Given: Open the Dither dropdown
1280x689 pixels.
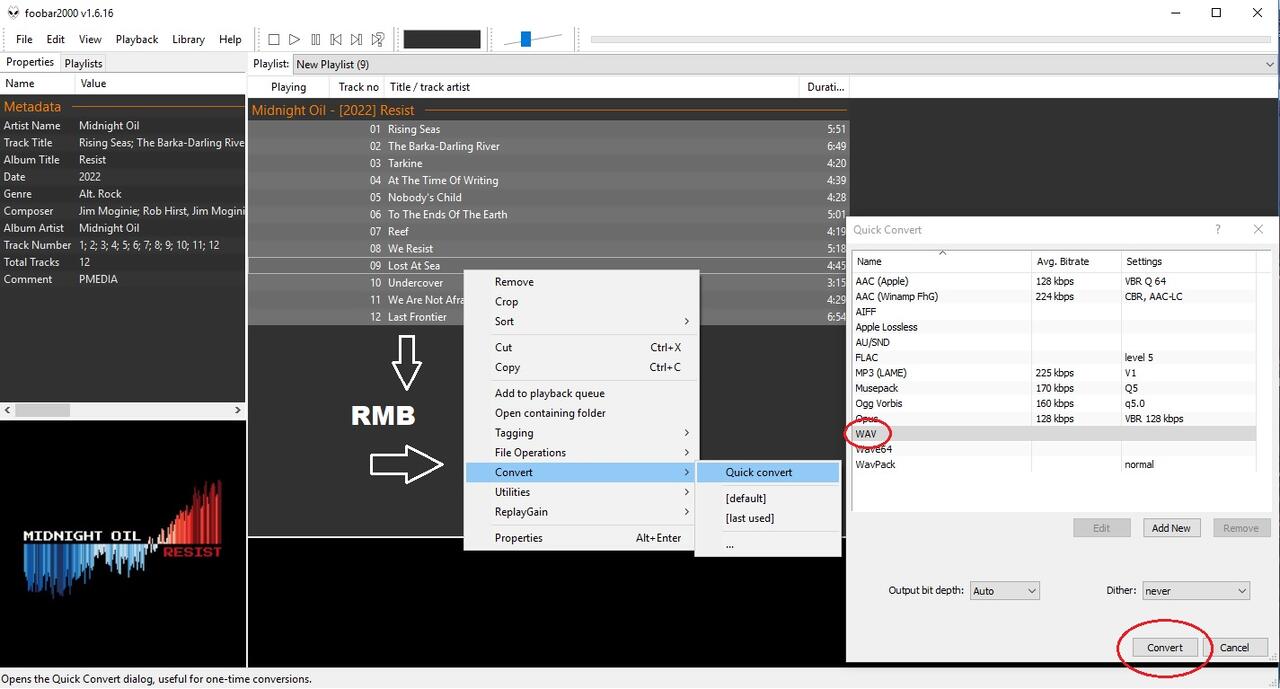Looking at the screenshot, I should pyautogui.click(x=1196, y=591).
